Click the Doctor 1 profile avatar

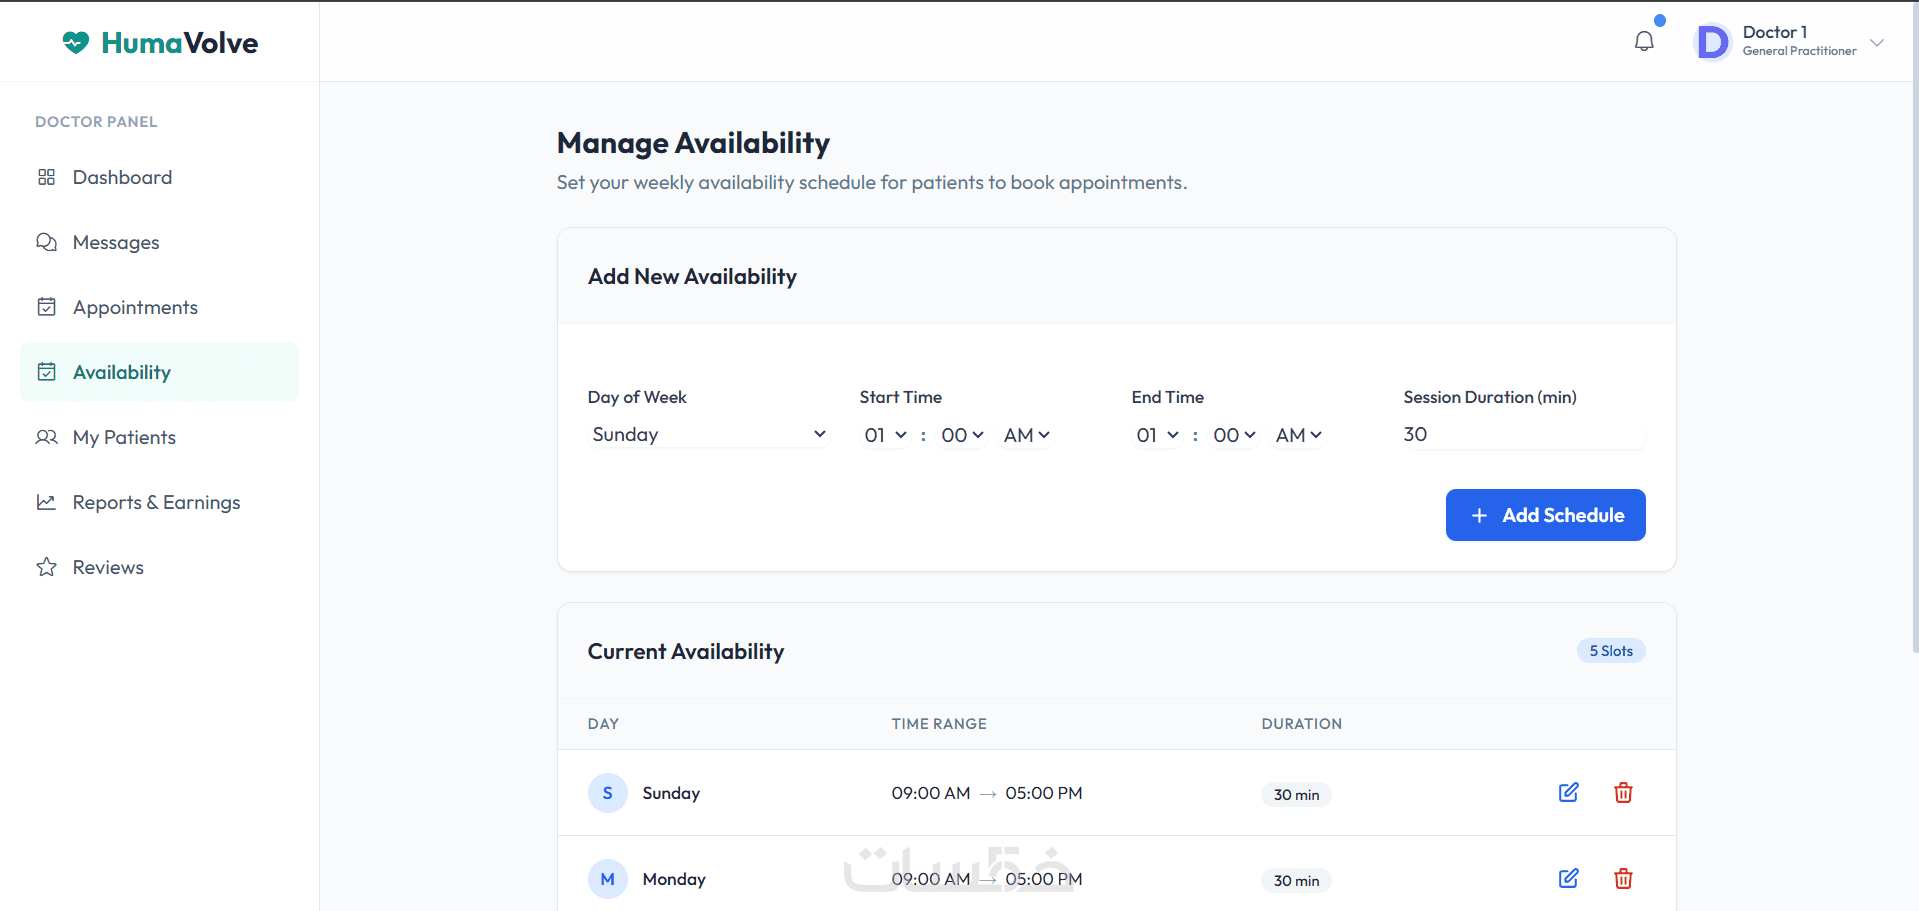(x=1713, y=42)
